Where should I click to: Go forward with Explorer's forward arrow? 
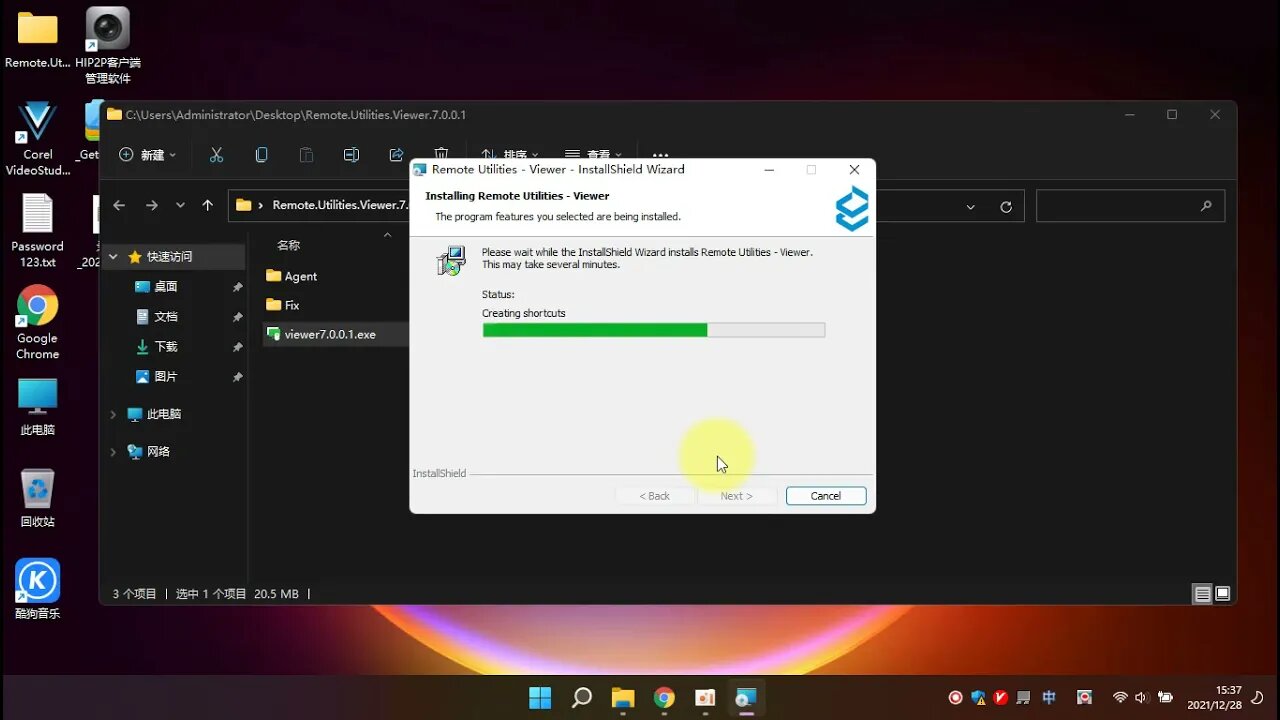click(152, 205)
